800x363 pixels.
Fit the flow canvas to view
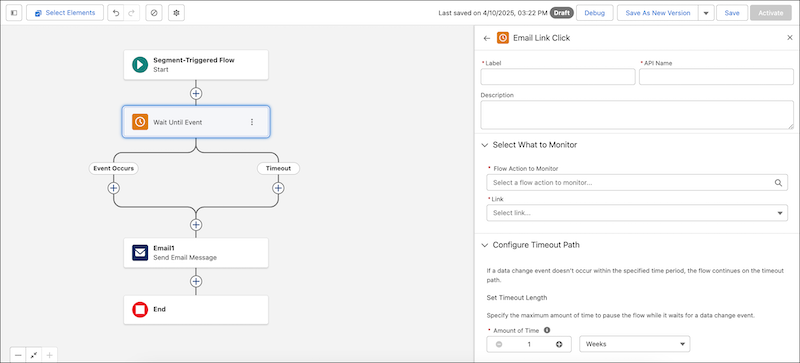34,355
